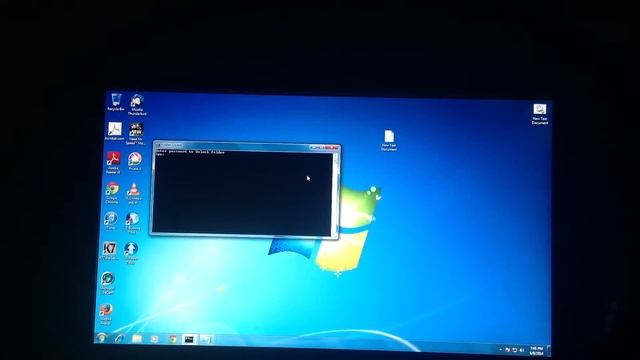The image size is (640, 360).
Task: Launch the Mozilla Firefox desktop shortcut
Action: (x=105, y=313)
